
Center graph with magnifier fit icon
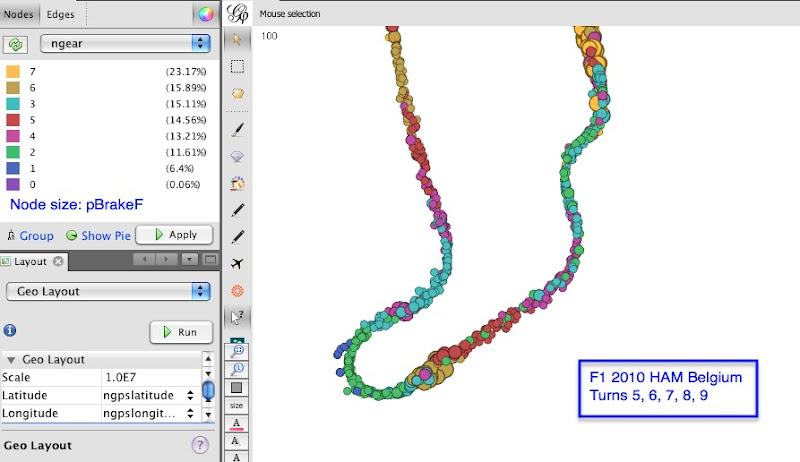coord(237,351)
